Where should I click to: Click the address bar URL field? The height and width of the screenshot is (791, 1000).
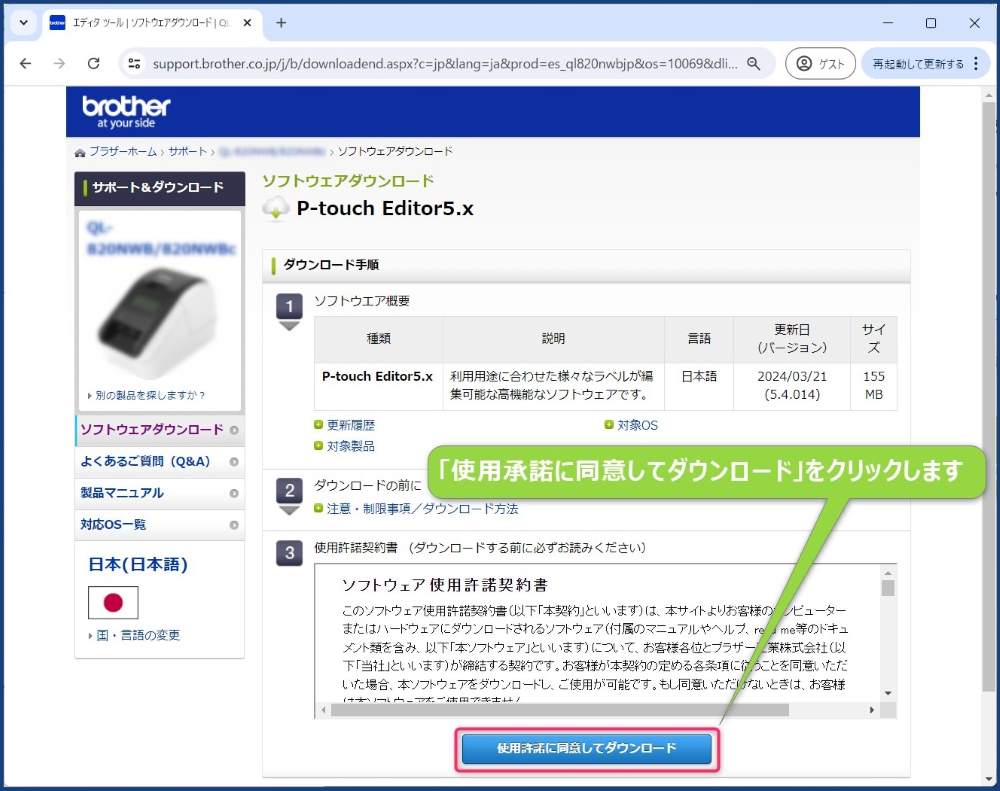pos(445,63)
